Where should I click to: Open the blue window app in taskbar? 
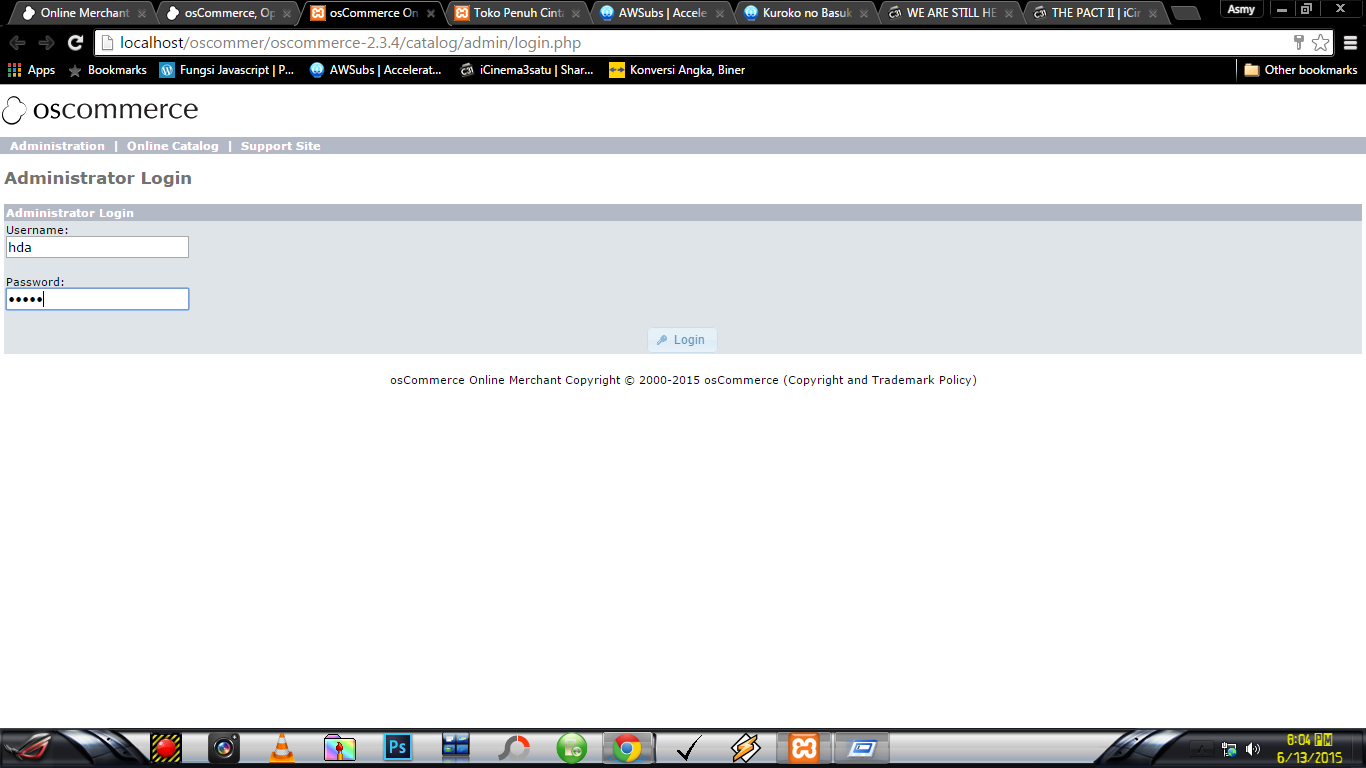[x=862, y=748]
